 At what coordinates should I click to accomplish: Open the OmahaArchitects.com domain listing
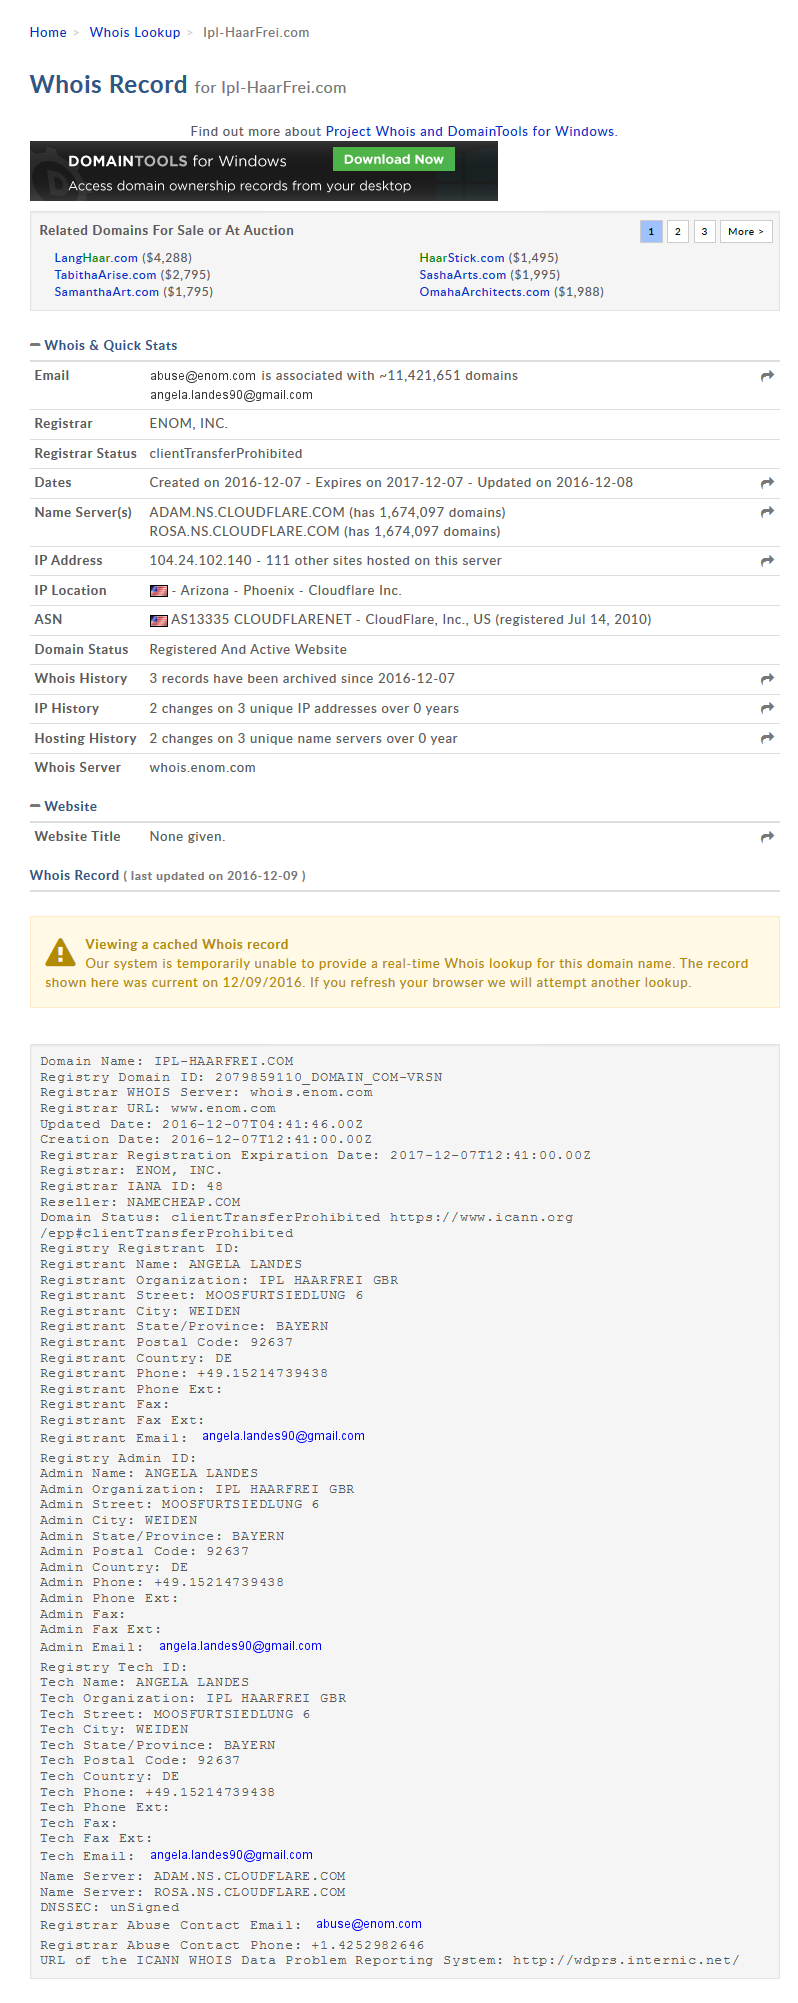pyautogui.click(x=485, y=292)
